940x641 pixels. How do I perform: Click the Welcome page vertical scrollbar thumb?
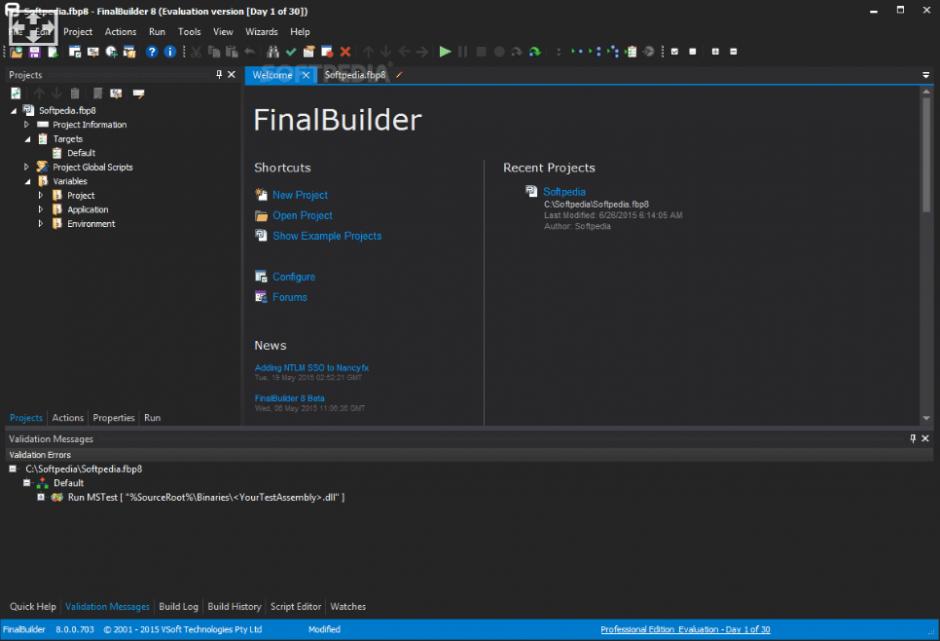926,154
